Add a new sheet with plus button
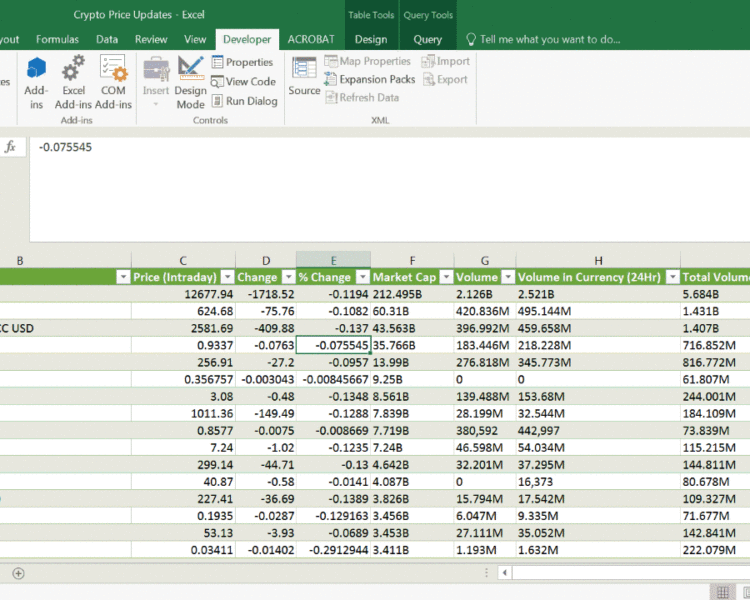This screenshot has width=750, height=600. (18, 573)
